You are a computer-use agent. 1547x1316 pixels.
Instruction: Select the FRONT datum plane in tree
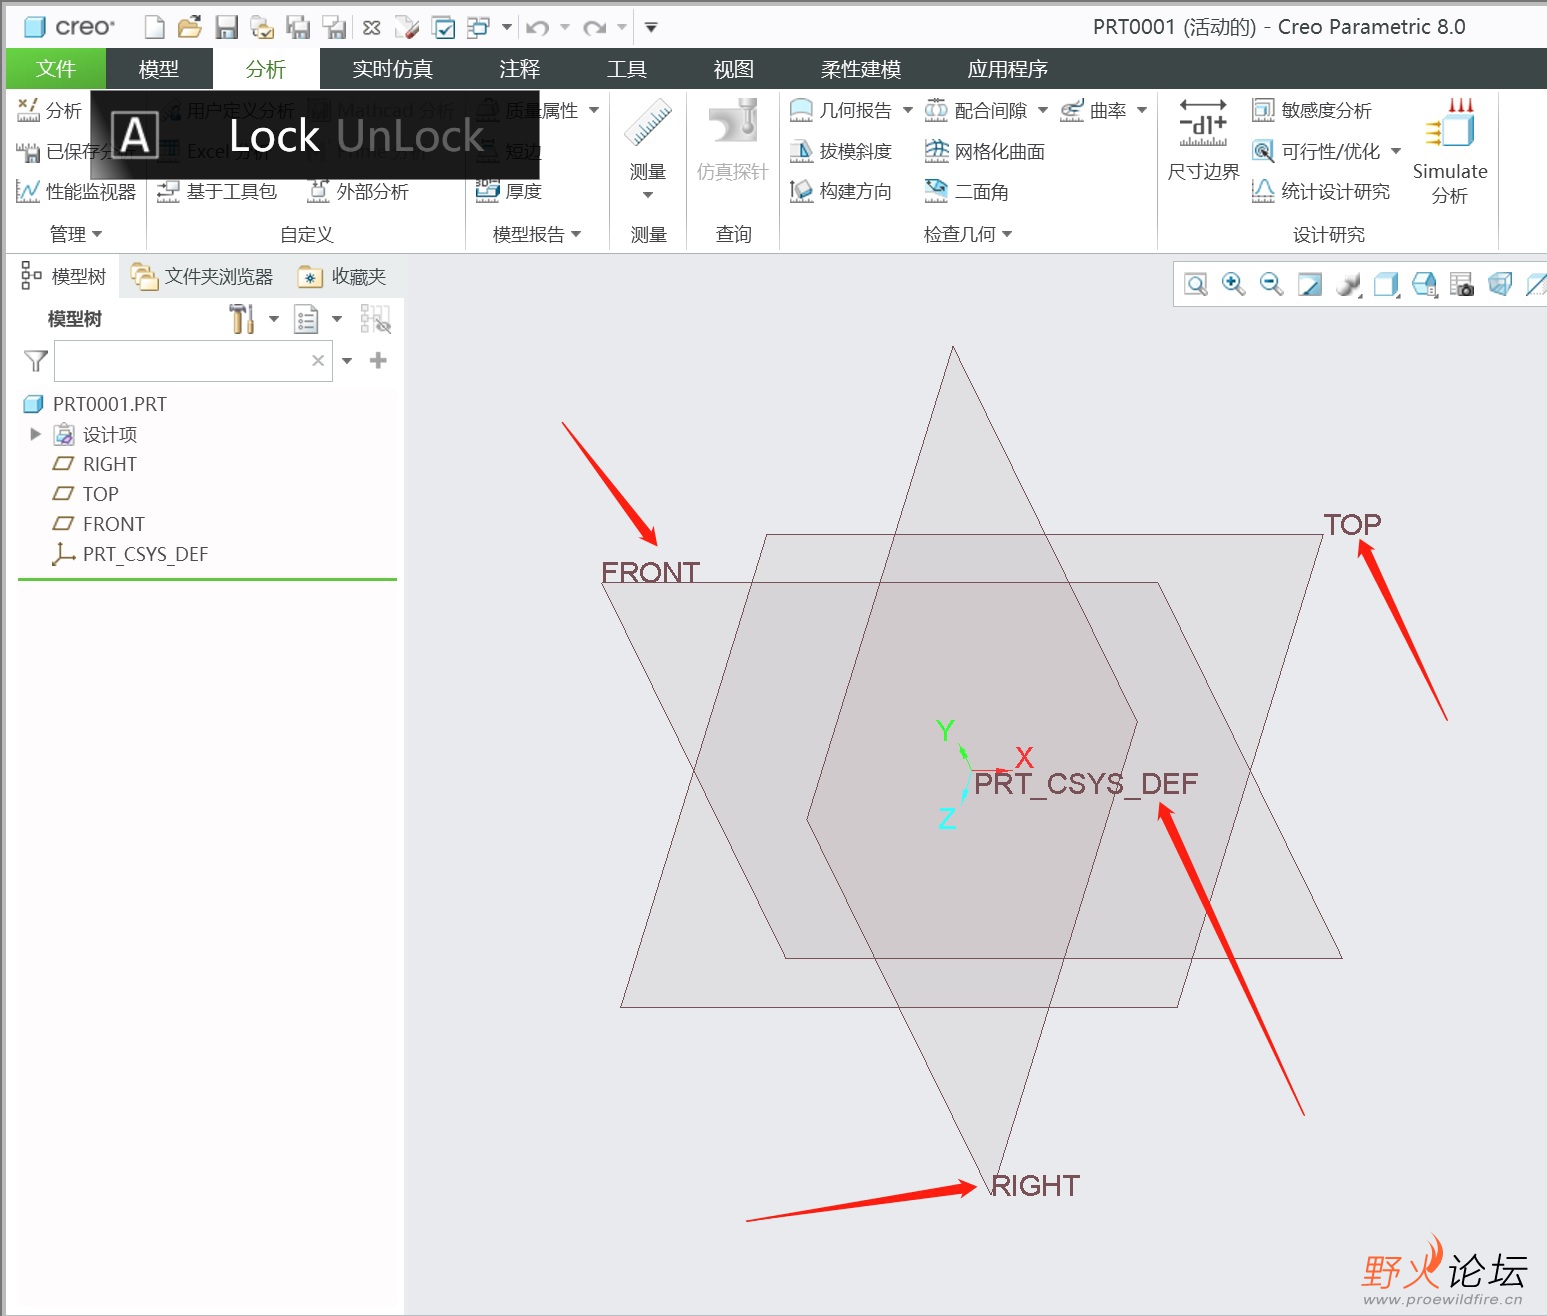(99, 524)
